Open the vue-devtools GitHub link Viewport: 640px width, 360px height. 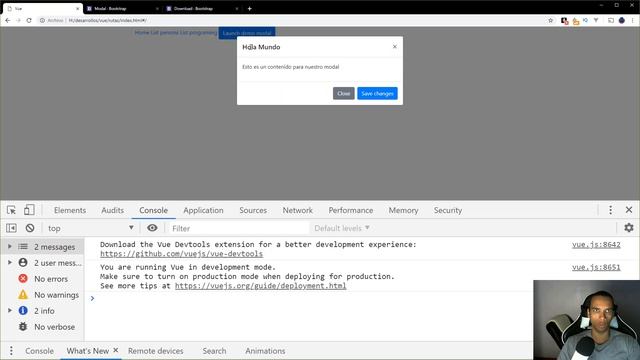[x=182, y=254]
